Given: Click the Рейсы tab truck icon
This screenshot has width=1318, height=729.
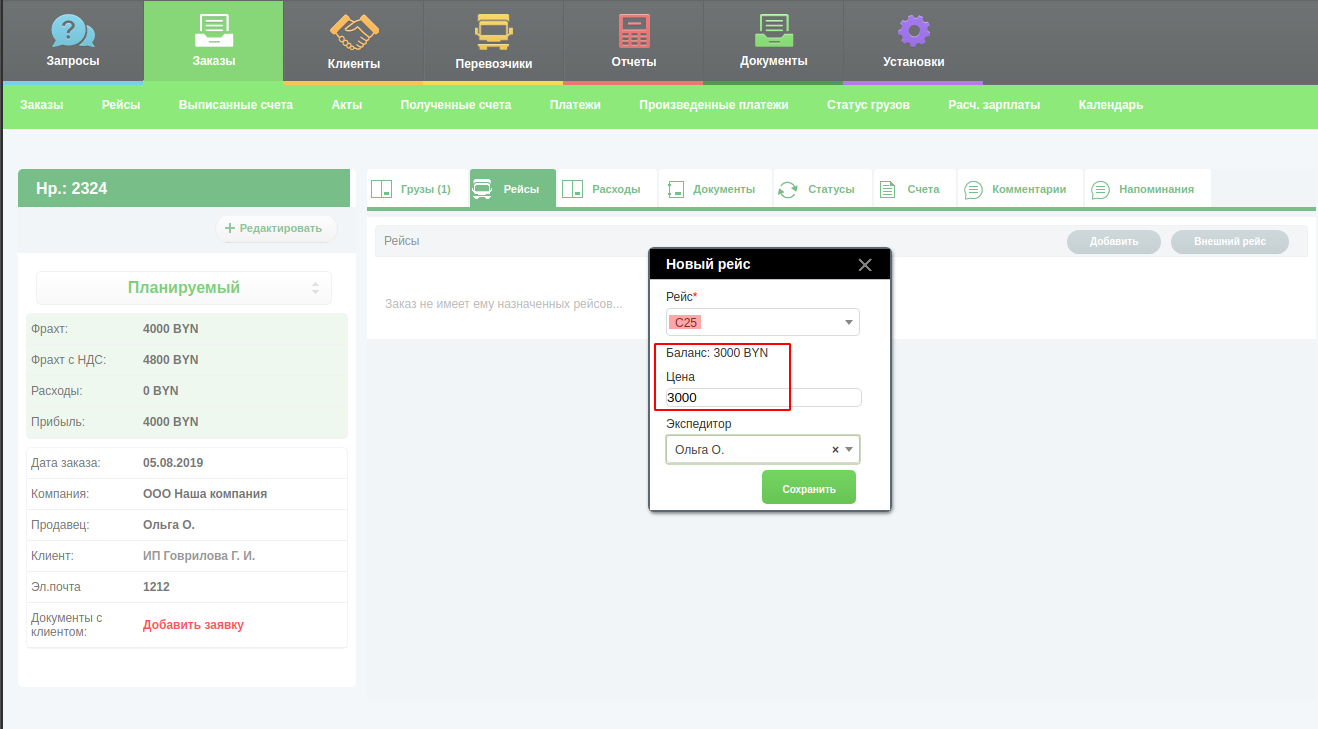Looking at the screenshot, I should [x=481, y=189].
